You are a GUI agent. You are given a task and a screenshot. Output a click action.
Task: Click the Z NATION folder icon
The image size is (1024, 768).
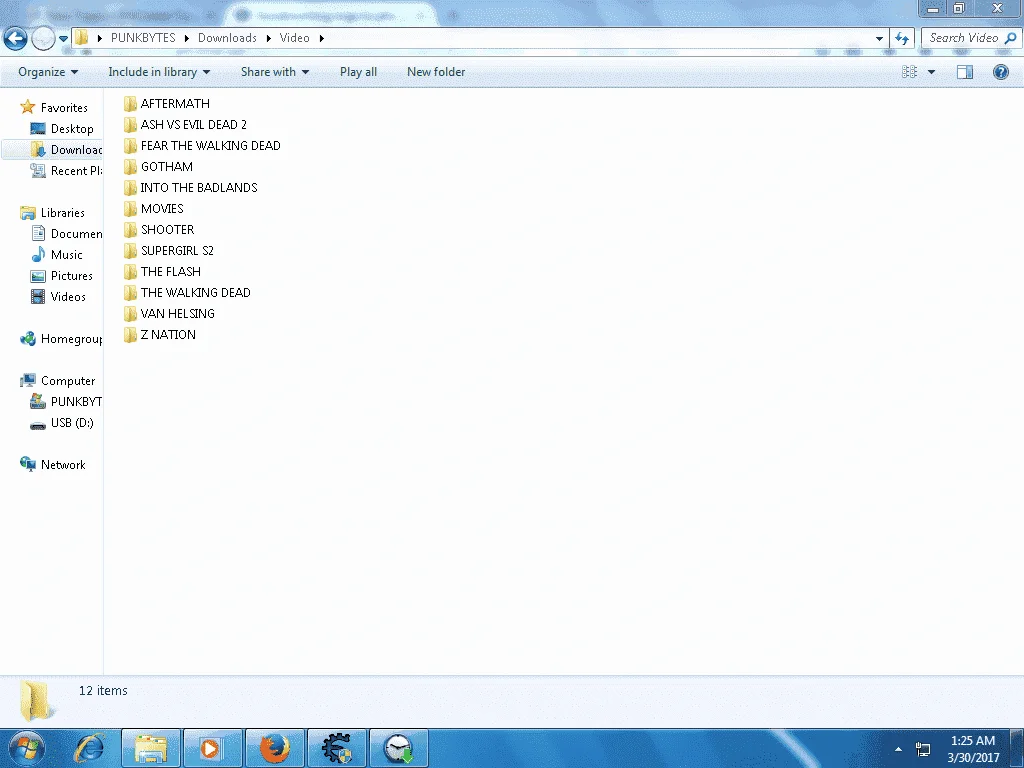click(131, 335)
